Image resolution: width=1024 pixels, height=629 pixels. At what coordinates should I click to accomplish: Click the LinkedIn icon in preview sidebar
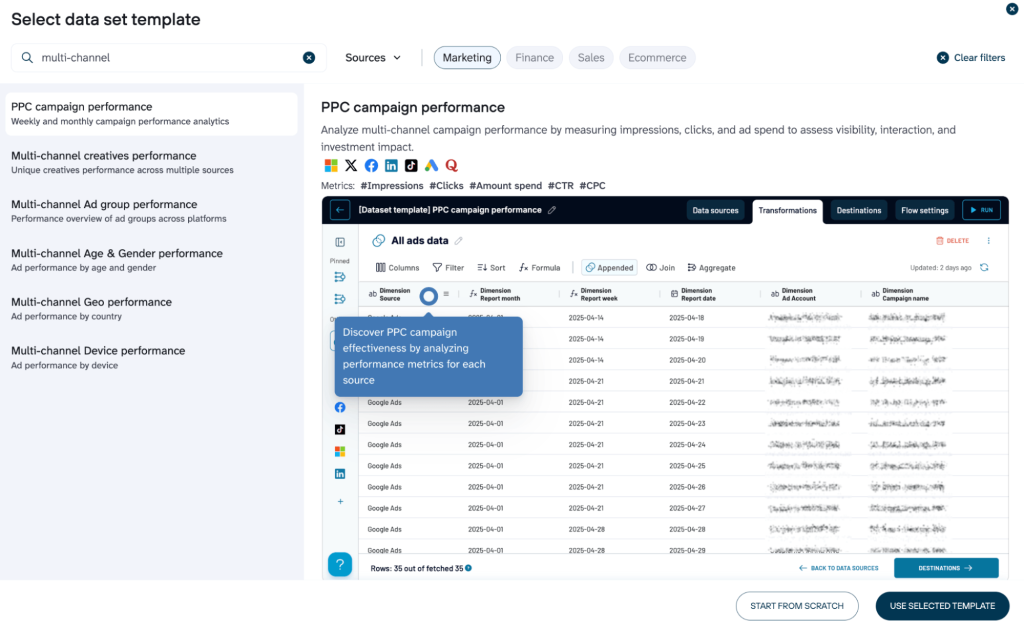click(x=340, y=473)
